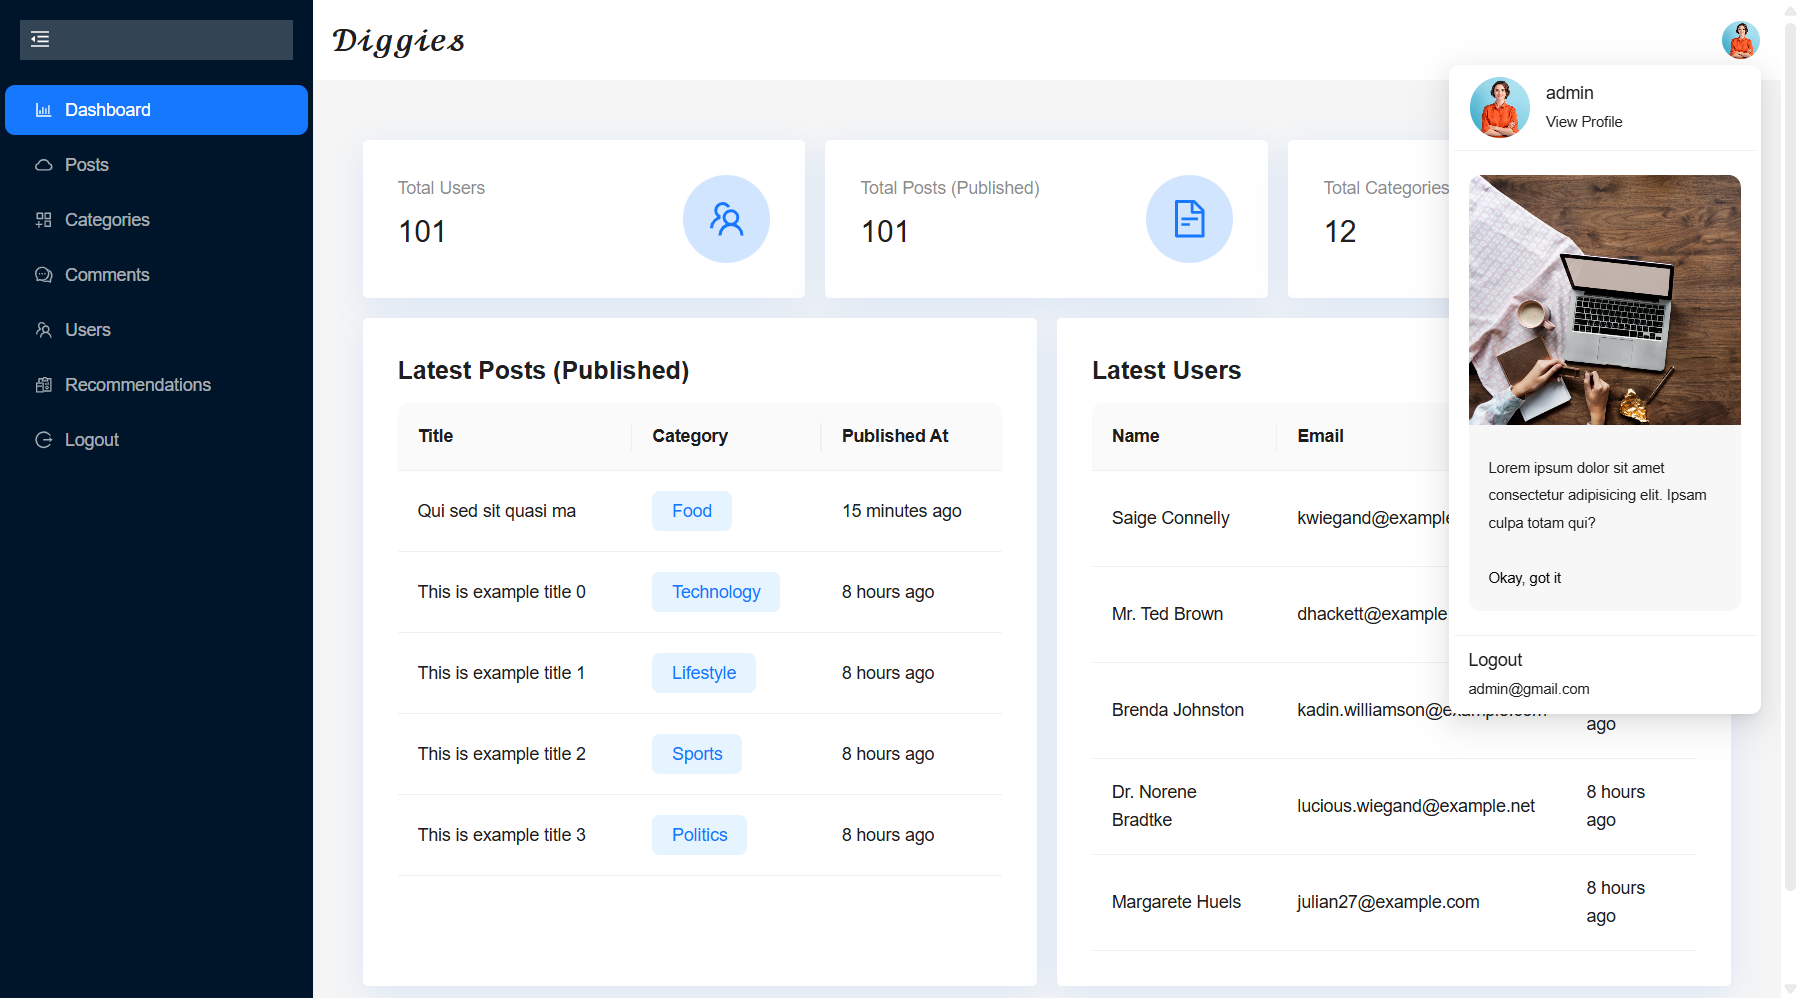Collapse the profile dropdown via top-right avatar

[1740, 40]
